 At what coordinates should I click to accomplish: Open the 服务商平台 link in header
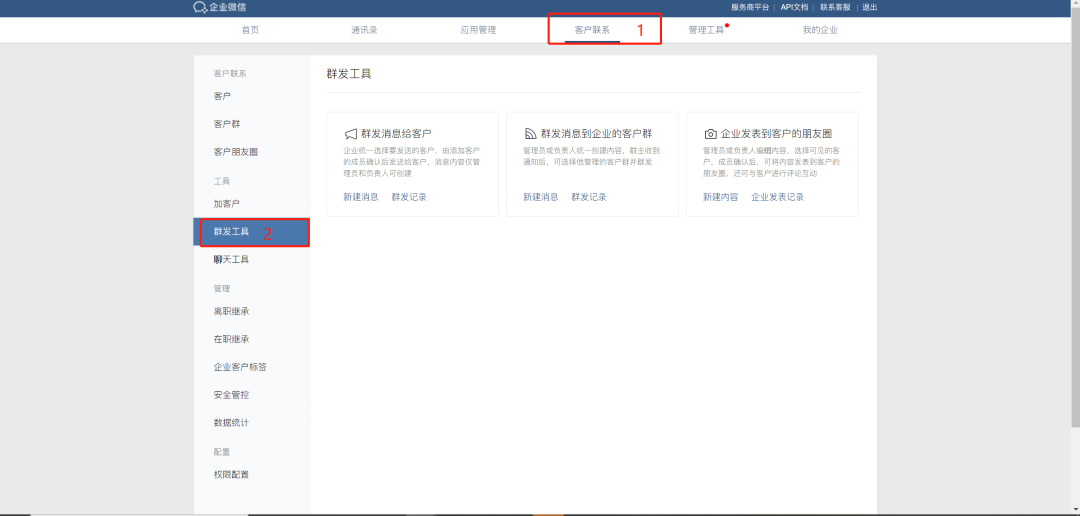coord(750,7)
